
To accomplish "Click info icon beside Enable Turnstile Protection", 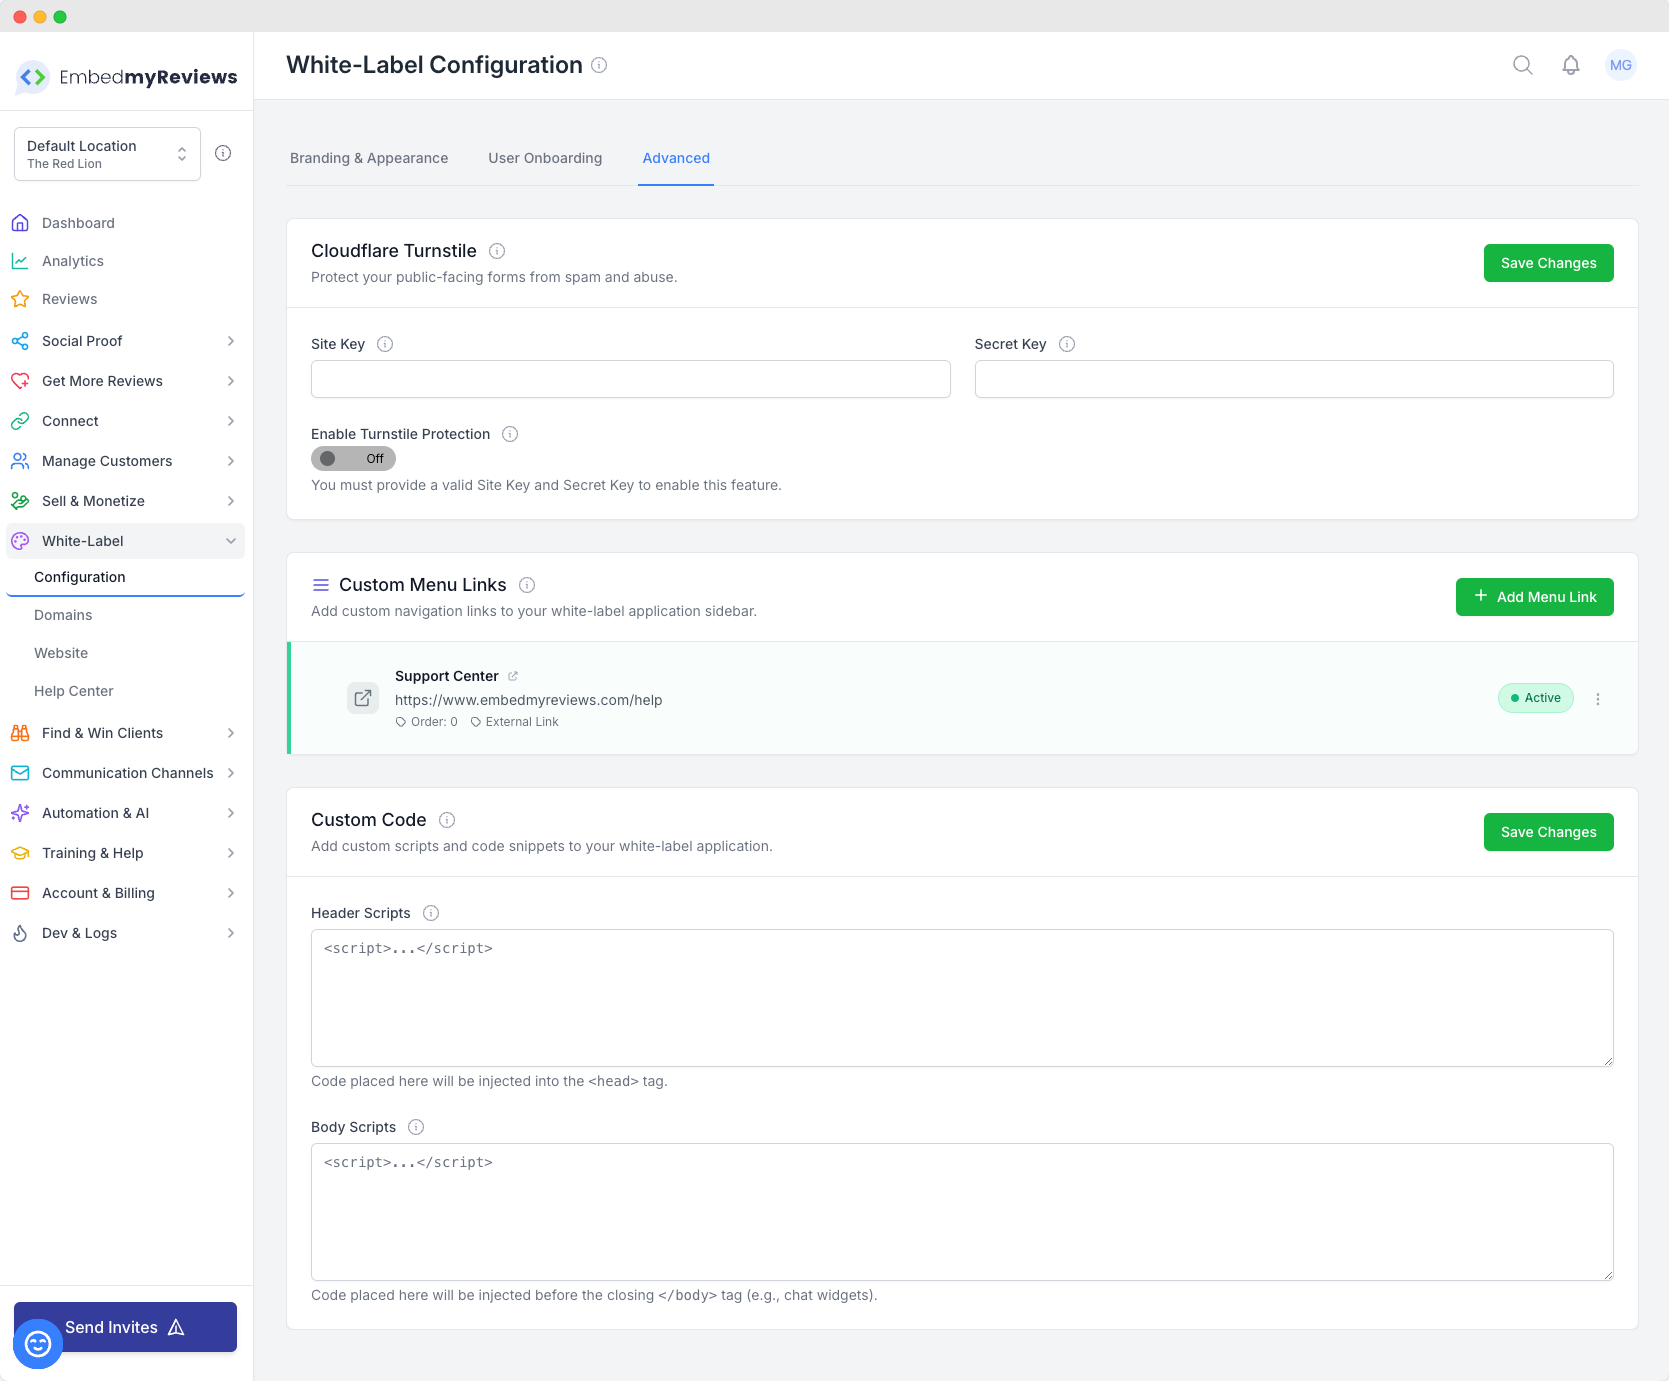I will tap(510, 434).
